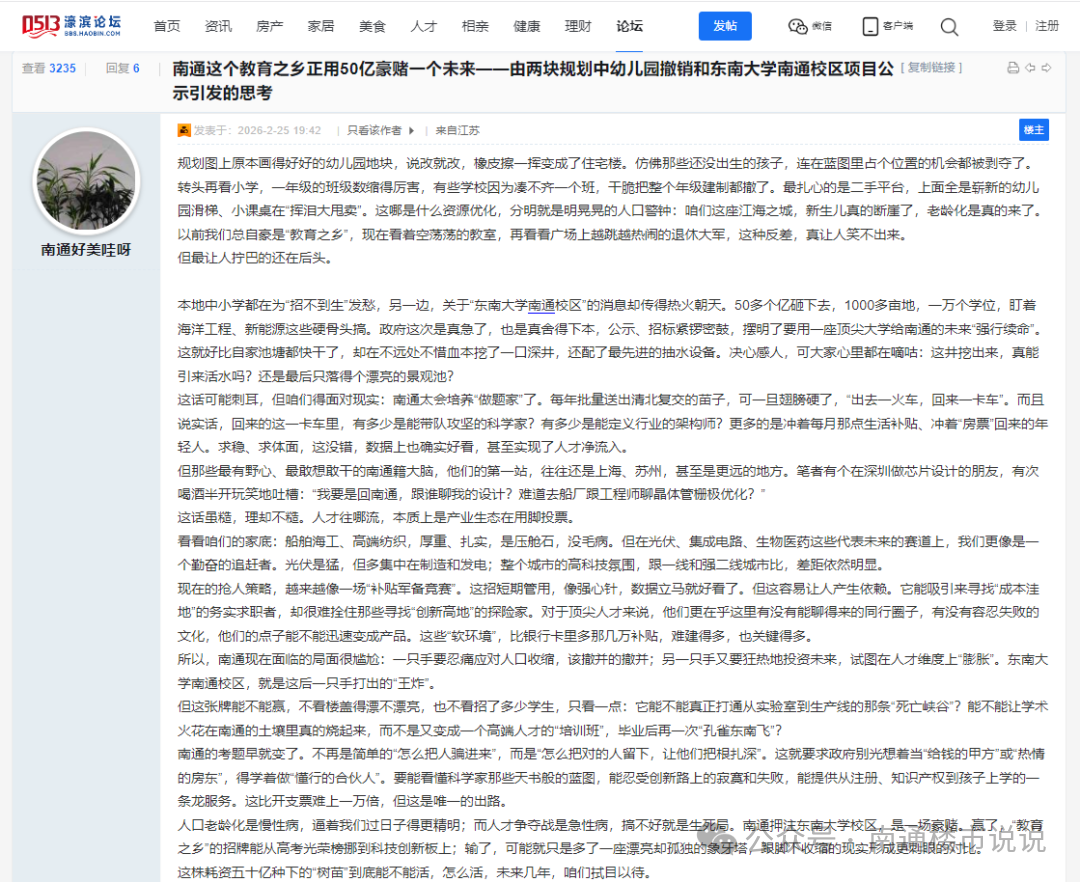The height and width of the screenshot is (882, 1080).
Task: Click the blue 发帖 post button
Action: coord(725,26)
